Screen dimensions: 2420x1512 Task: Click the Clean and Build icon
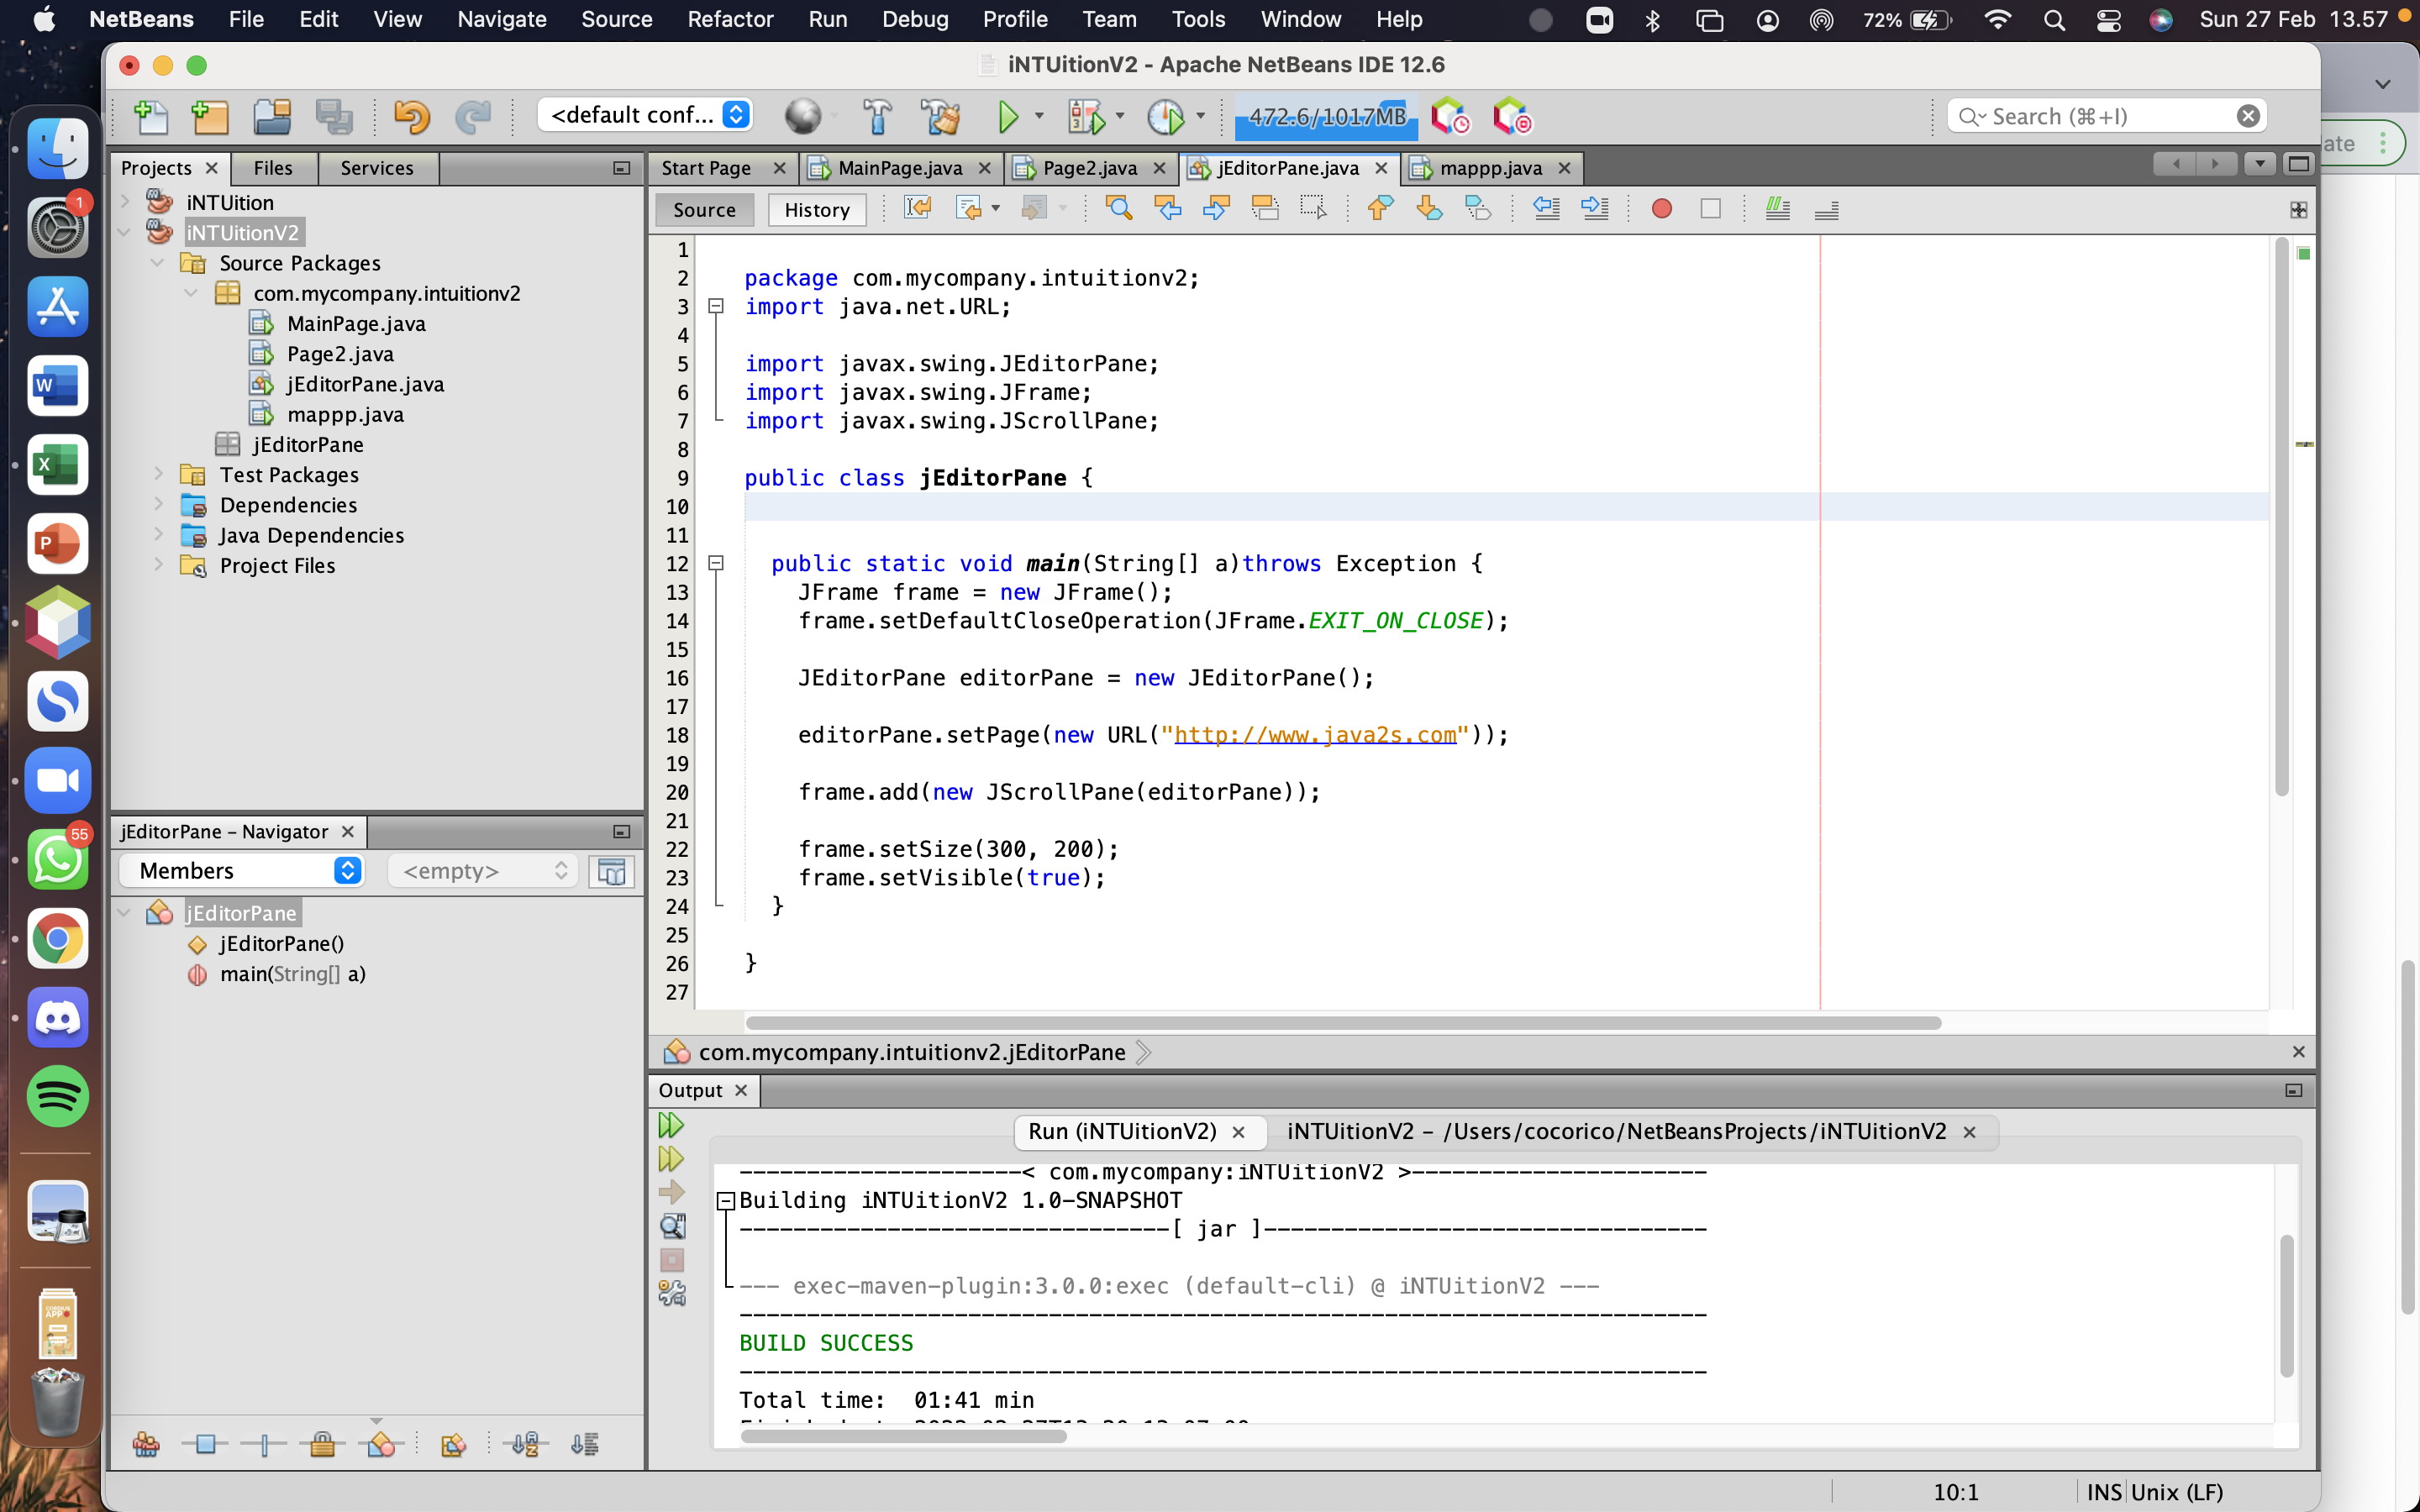click(x=940, y=117)
